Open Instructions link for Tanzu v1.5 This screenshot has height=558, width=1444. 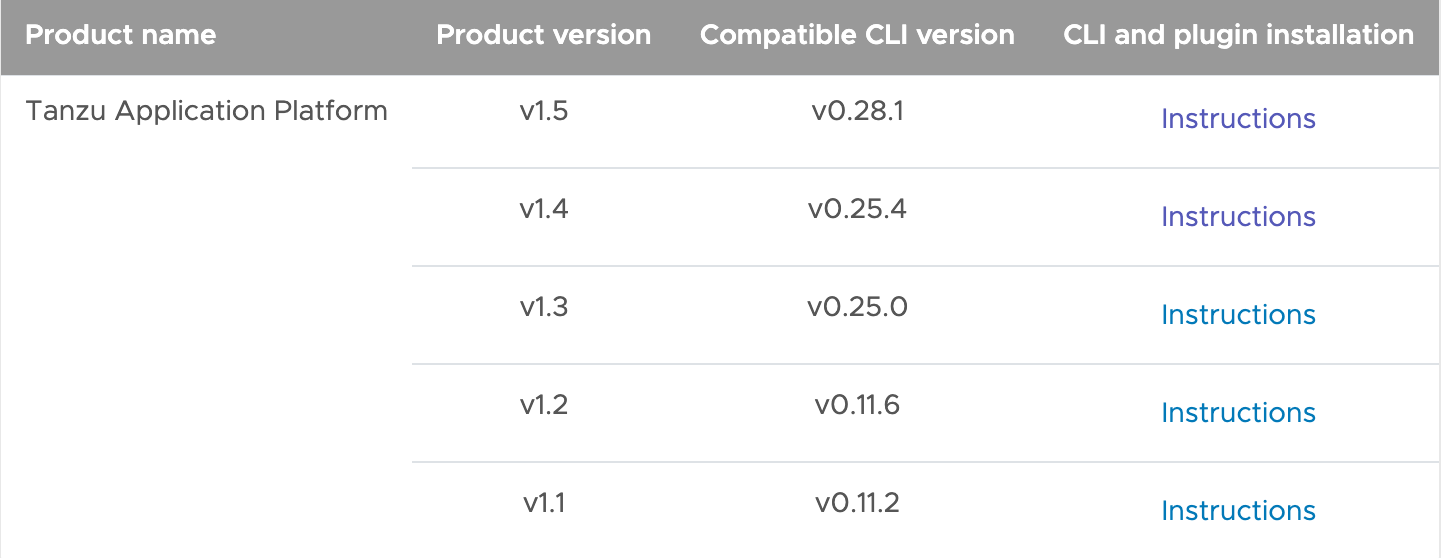1238,119
